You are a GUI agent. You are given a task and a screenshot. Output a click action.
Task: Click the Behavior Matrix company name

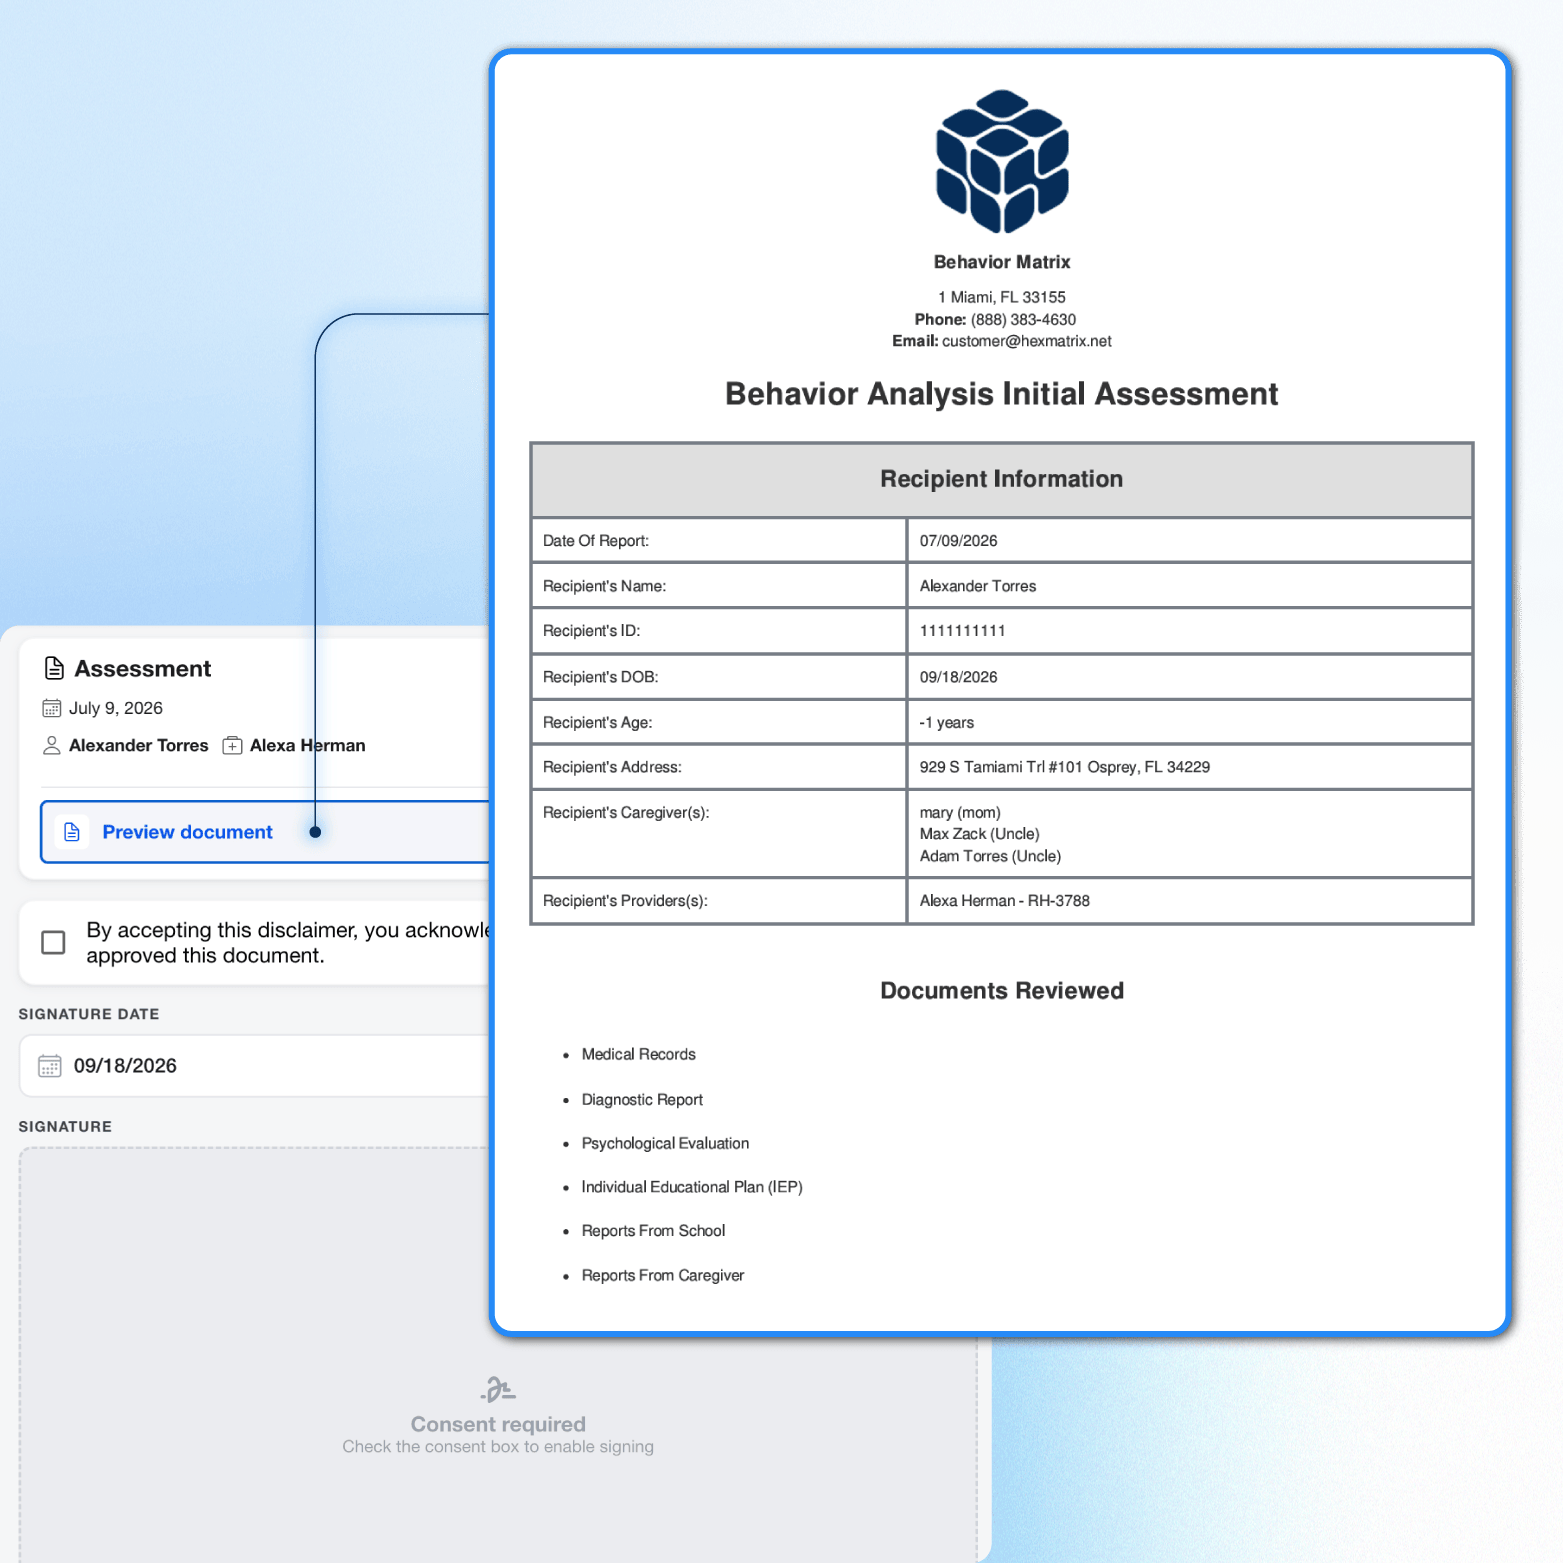point(1002,262)
